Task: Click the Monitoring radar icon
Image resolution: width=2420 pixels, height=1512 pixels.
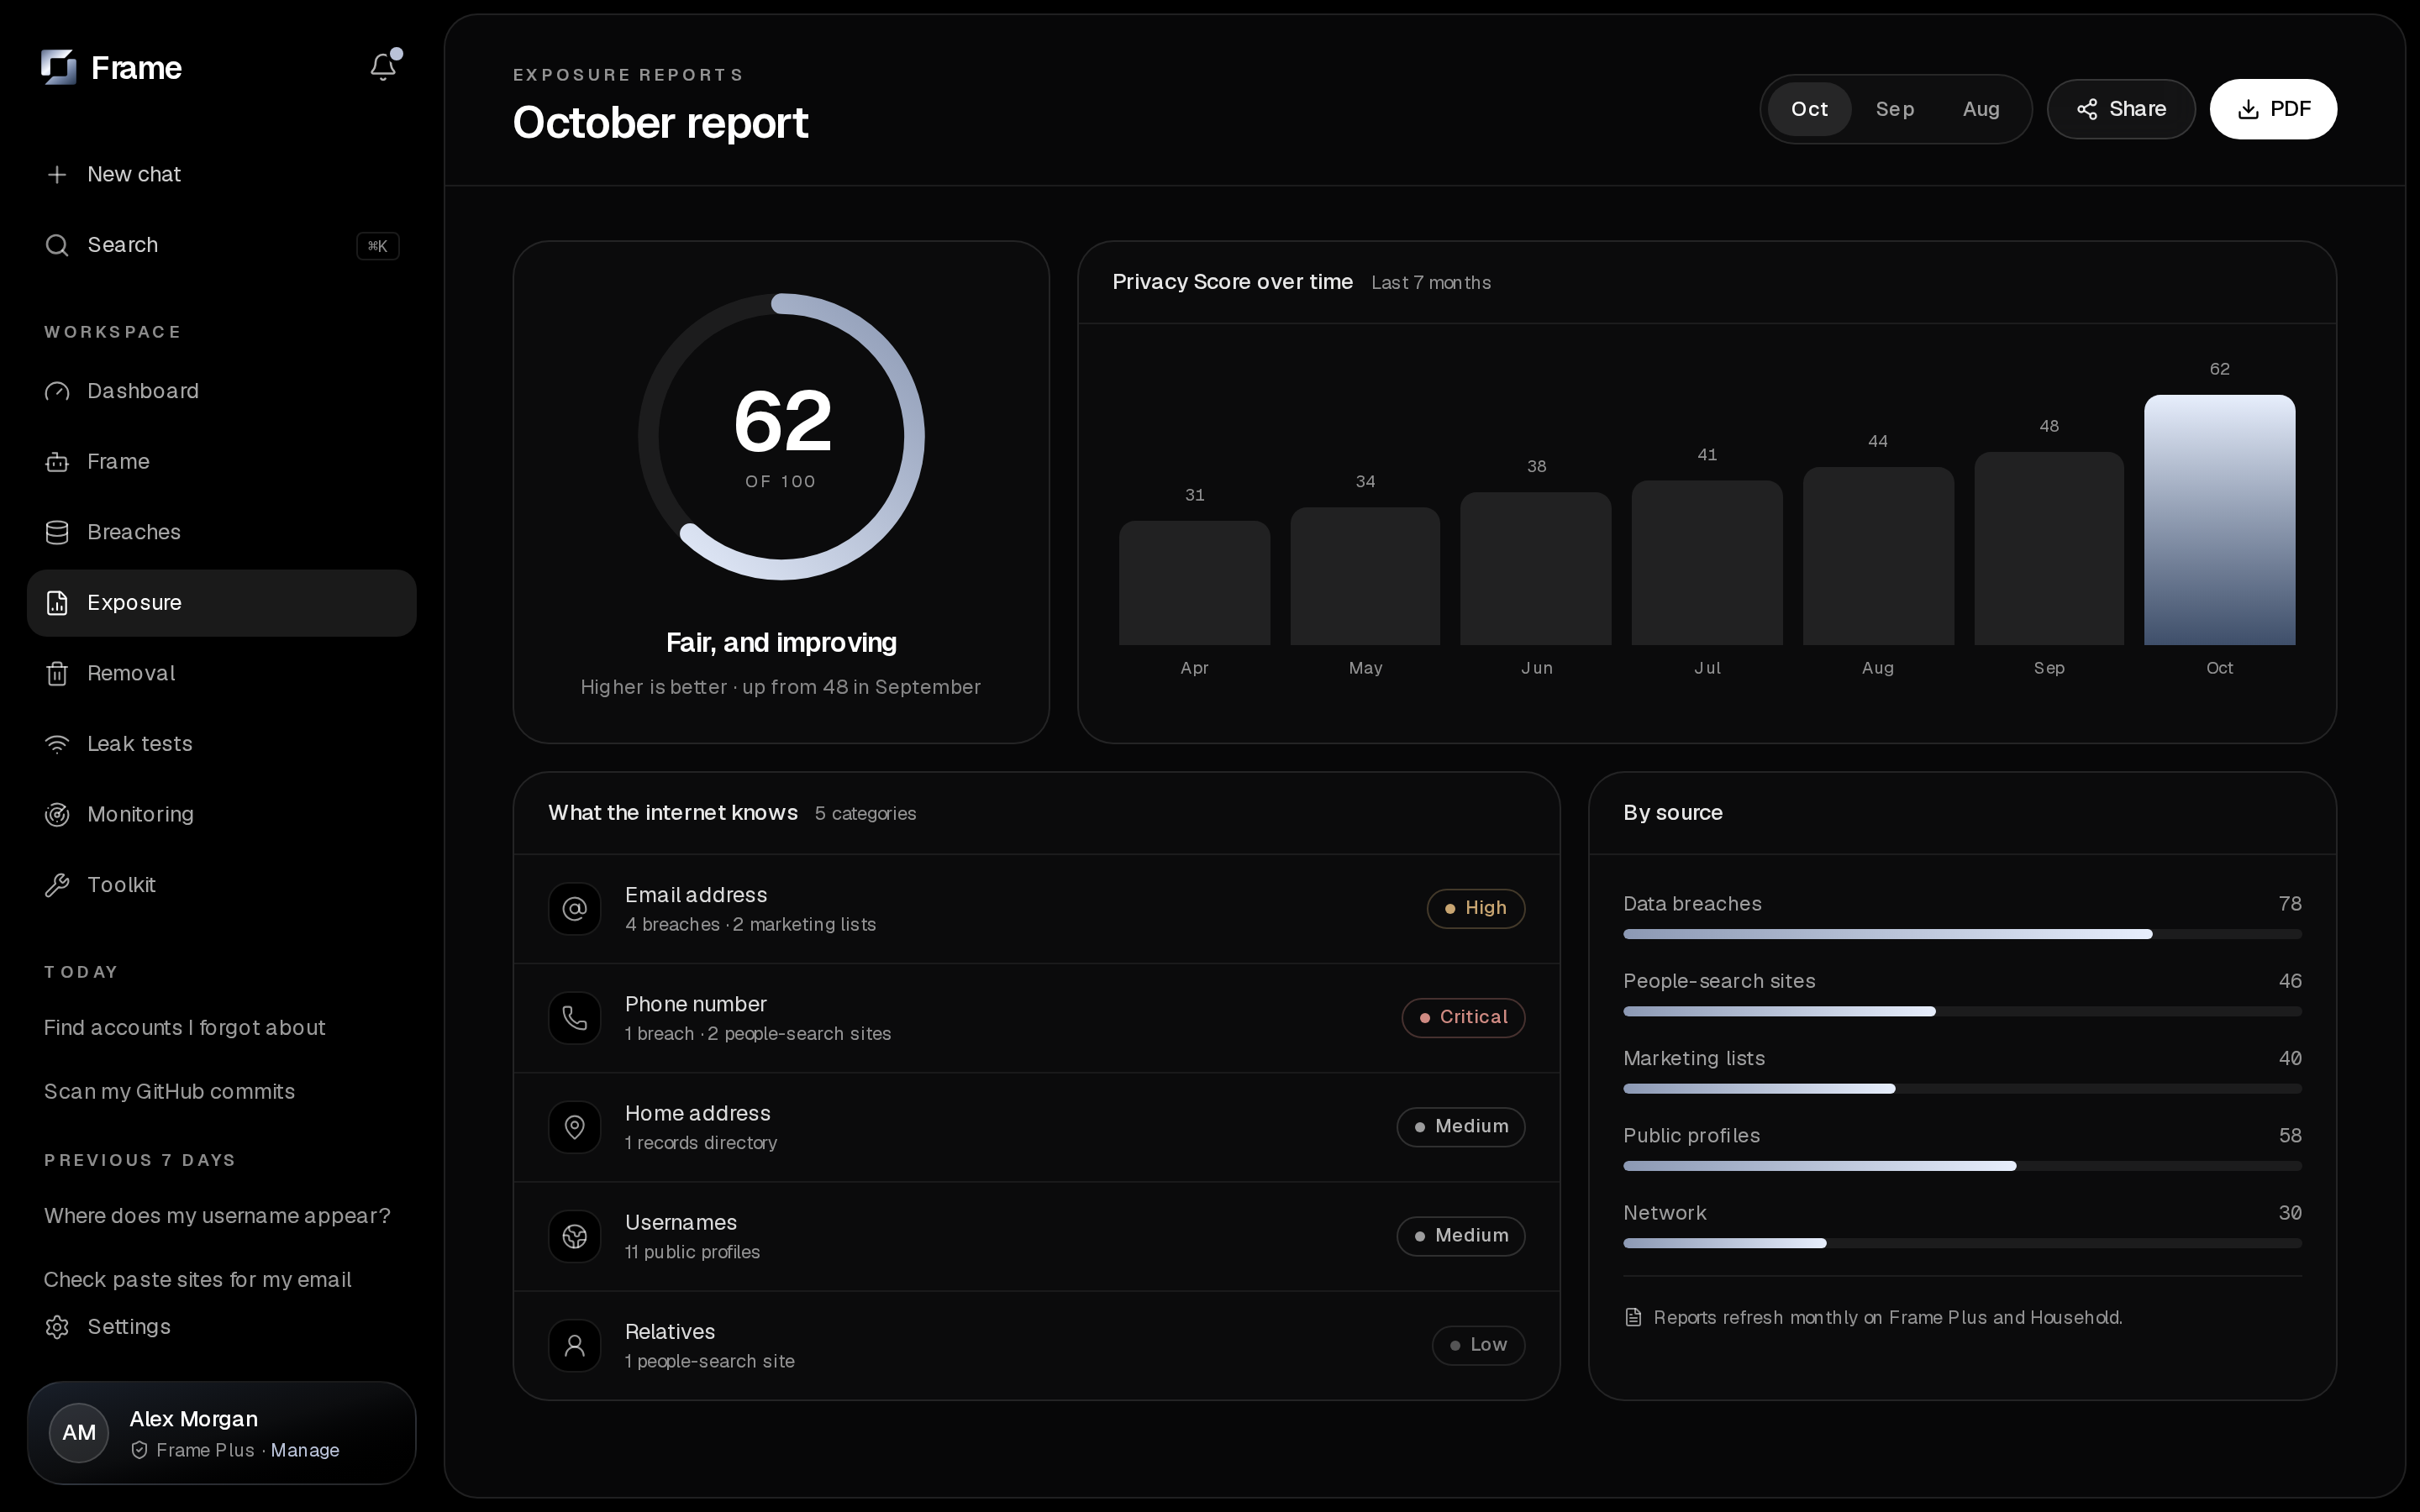Action: (57, 814)
